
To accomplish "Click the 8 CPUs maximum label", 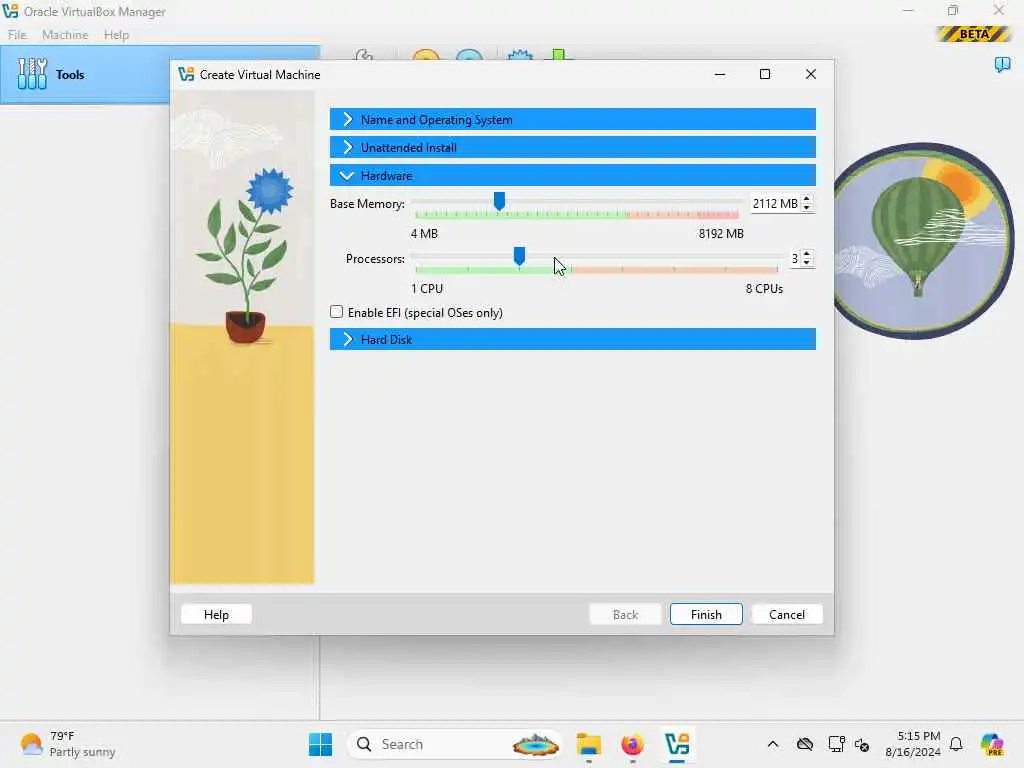I will click(x=764, y=289).
